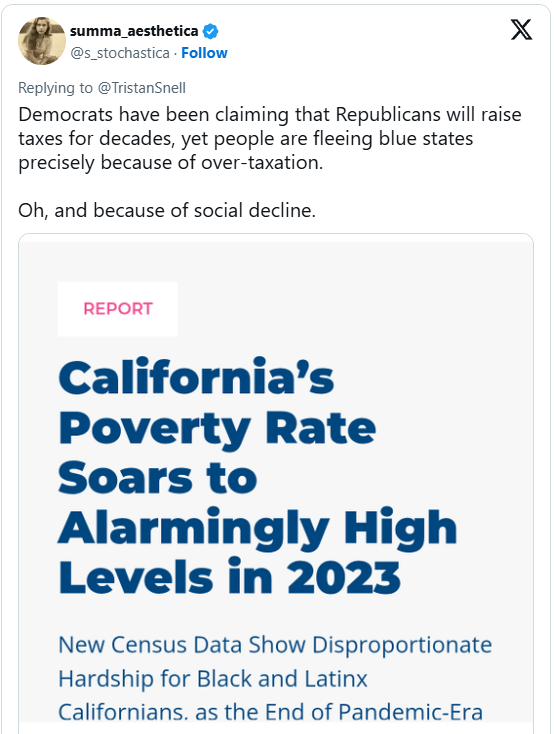Open the @s_stochastica handle link
This screenshot has width=554, height=734.
(120, 53)
